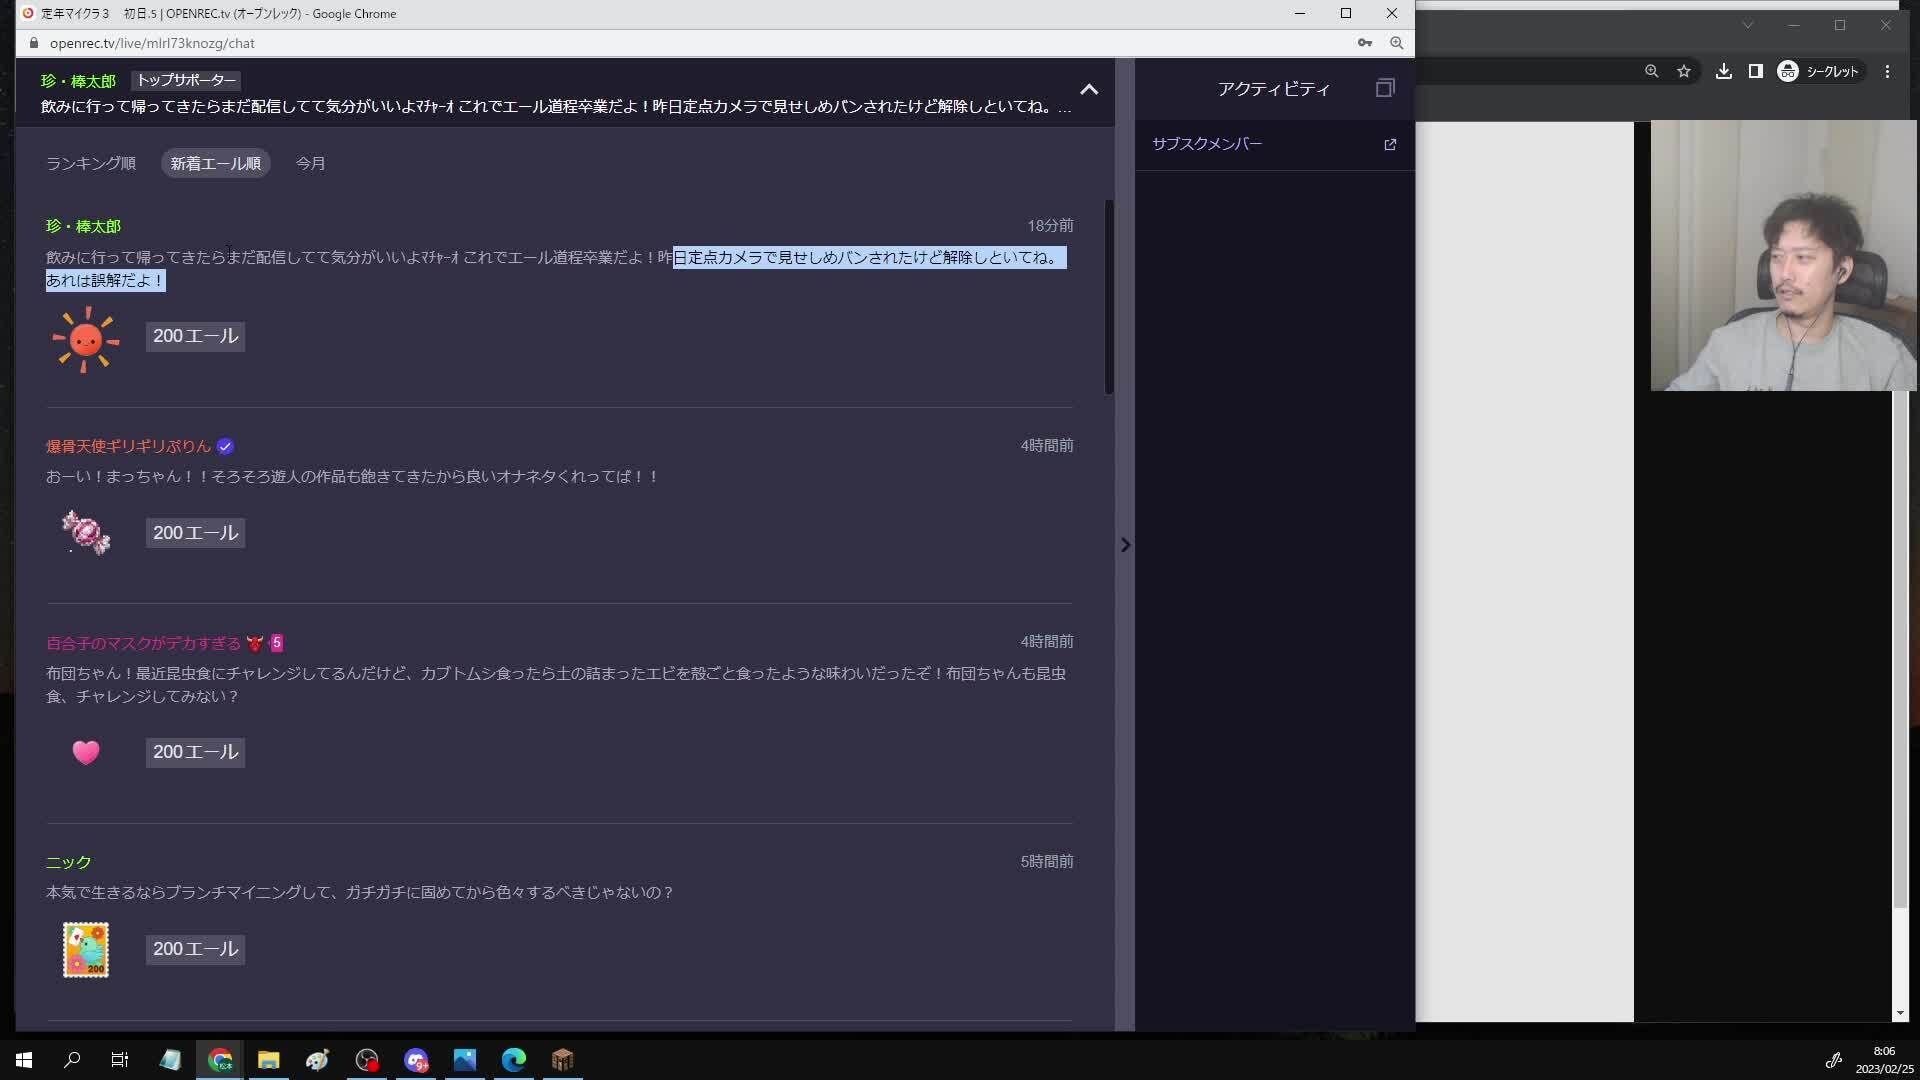Switch to the 今月 filter
Screen dimensions: 1920x1080
[x=310, y=163]
